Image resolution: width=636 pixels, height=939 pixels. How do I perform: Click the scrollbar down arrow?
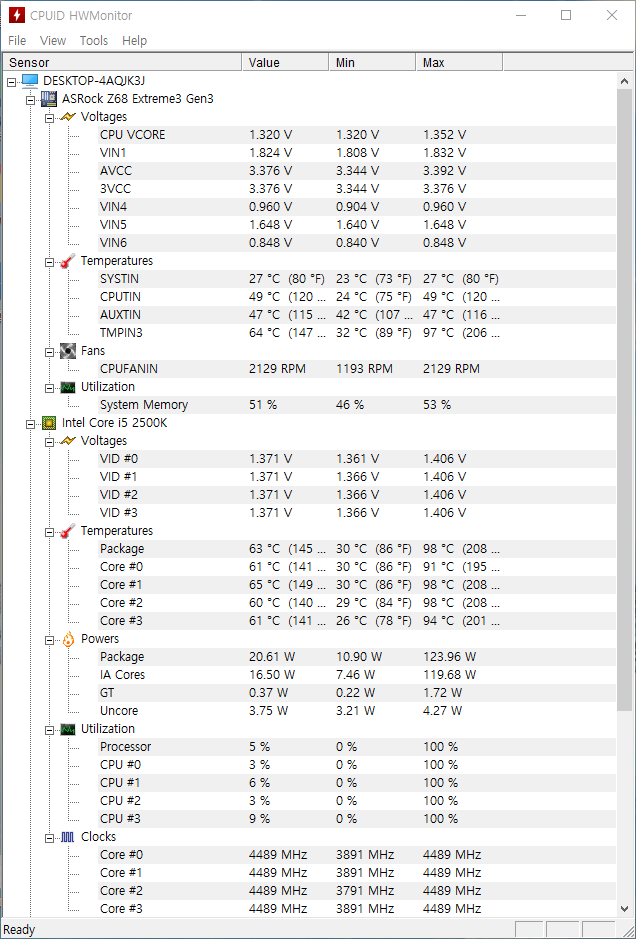point(625,908)
